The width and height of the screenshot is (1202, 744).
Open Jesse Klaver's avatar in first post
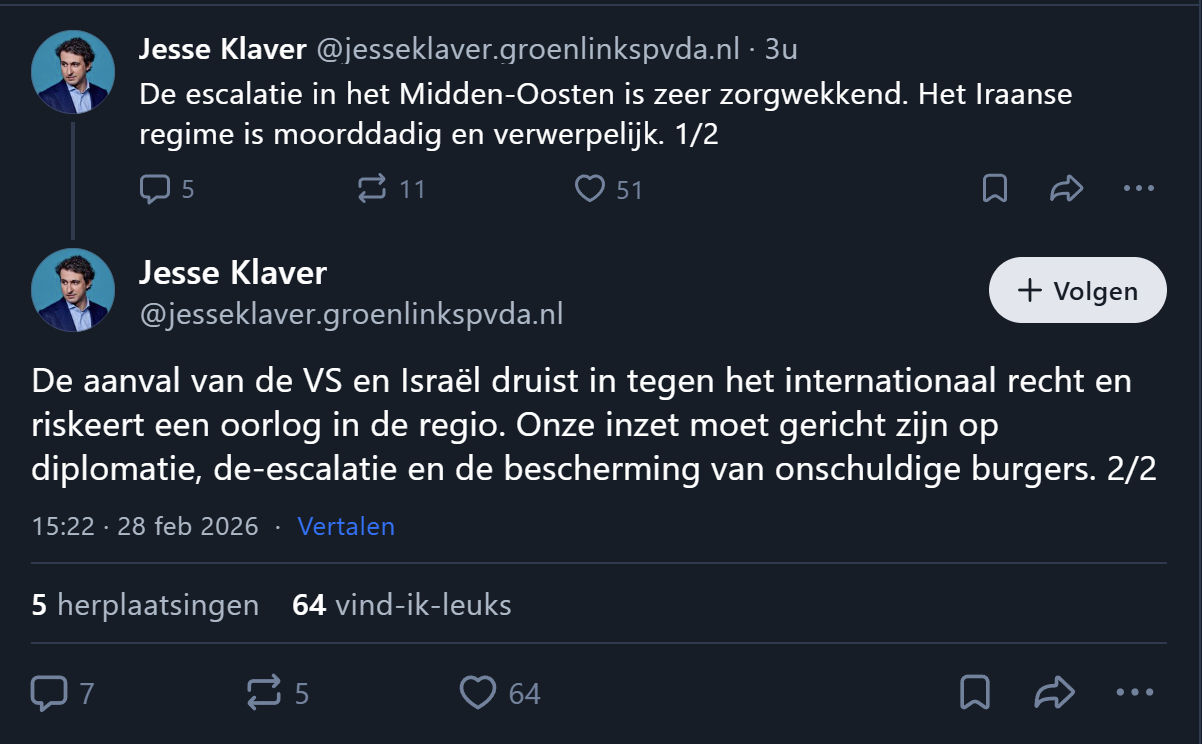coord(72,72)
